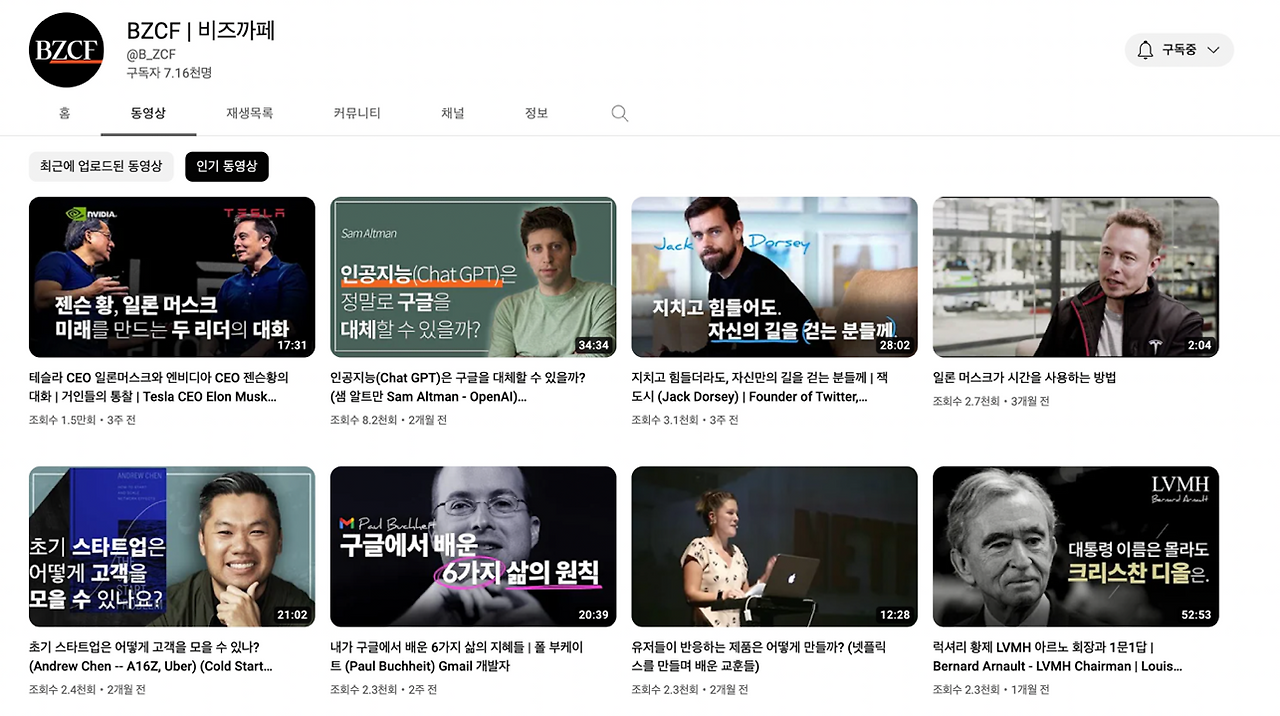Select the 인기 동영상 filter chip

[x=227, y=166]
